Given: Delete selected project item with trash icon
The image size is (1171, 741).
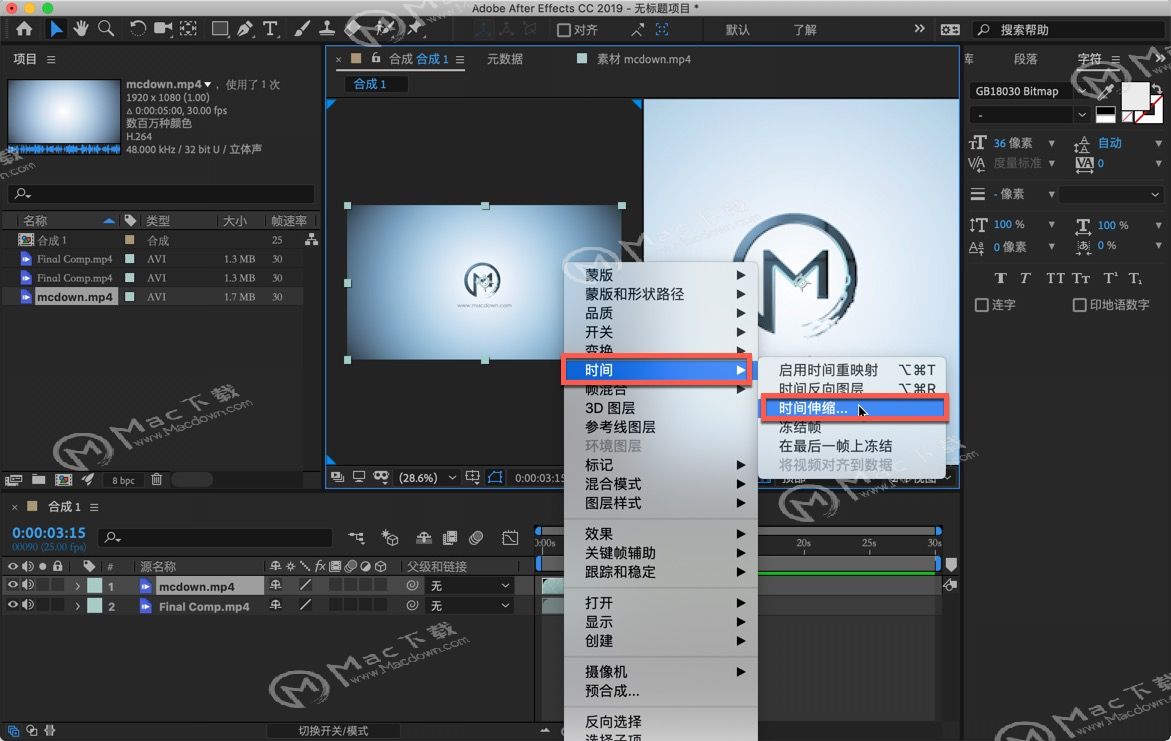Looking at the screenshot, I should (156, 480).
